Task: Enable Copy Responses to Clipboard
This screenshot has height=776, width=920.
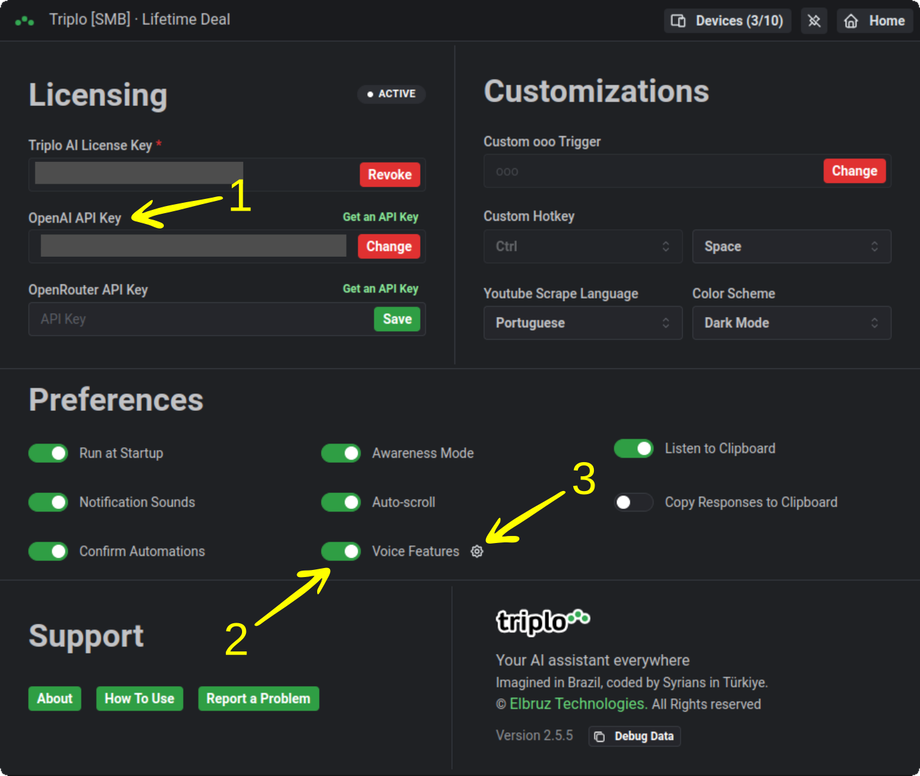Action: [x=633, y=502]
